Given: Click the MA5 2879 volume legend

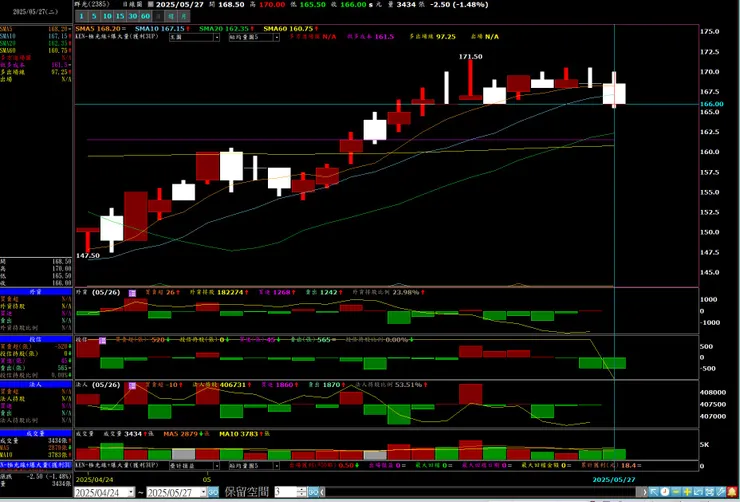Looking at the screenshot, I should coord(181,434).
